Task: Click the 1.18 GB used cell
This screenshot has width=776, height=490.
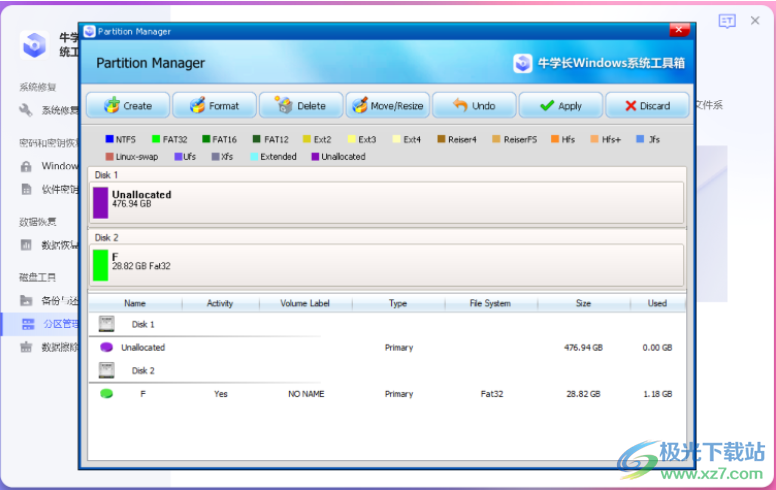Action: 658,394
